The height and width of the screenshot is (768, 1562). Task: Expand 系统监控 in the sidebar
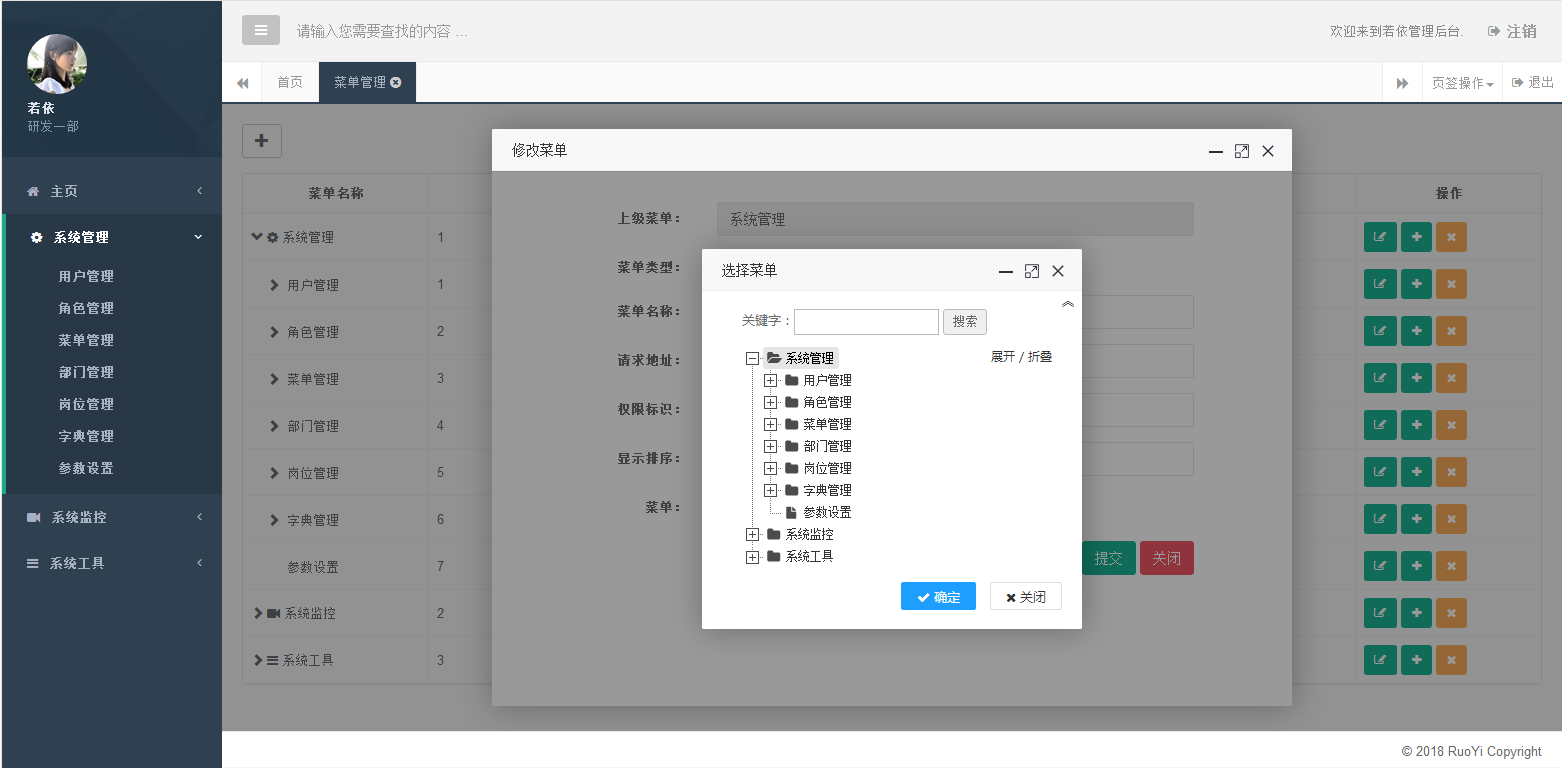click(112, 517)
